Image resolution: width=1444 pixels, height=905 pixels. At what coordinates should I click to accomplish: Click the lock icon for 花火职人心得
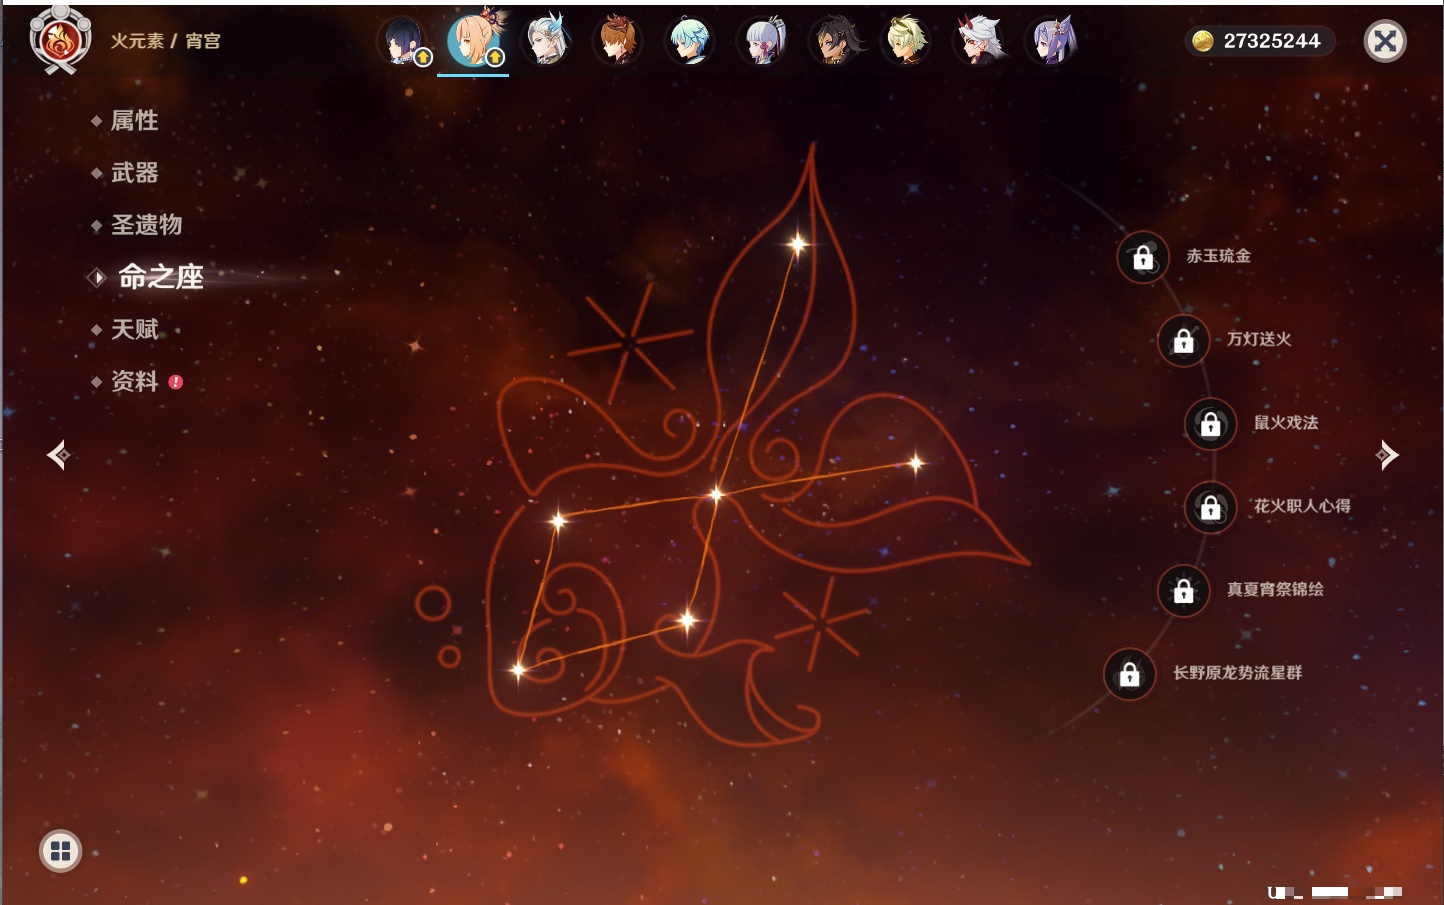click(1211, 508)
